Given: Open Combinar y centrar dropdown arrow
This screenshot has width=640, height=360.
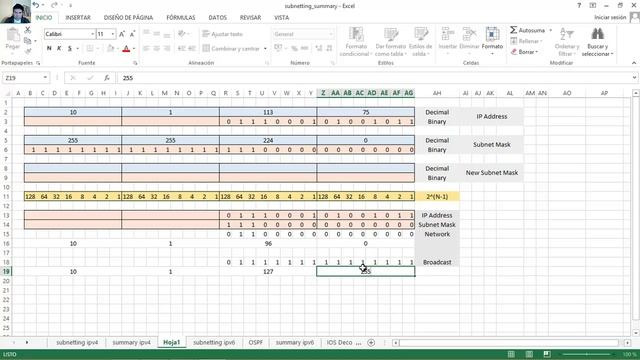Looking at the screenshot, I should click(265, 49).
